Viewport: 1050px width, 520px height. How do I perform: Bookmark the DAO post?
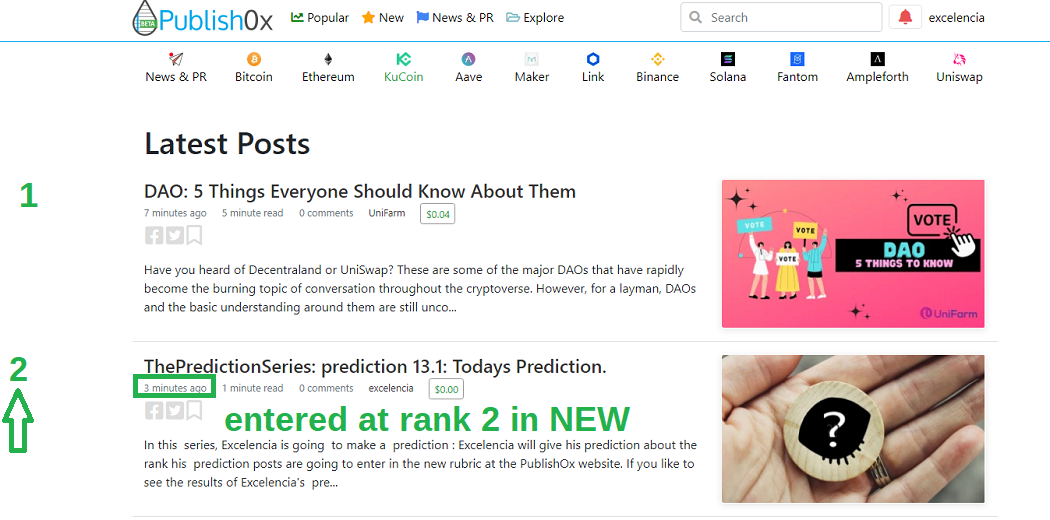[x=194, y=236]
